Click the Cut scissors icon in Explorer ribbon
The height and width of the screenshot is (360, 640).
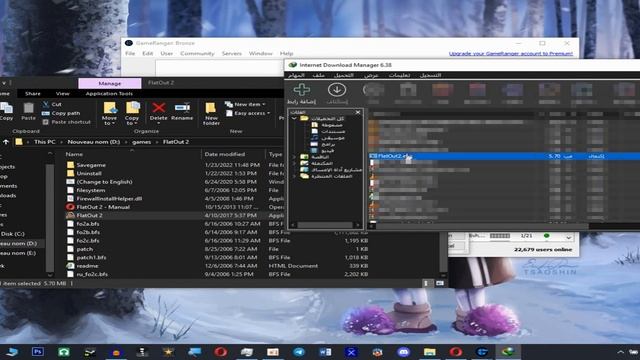[46, 104]
